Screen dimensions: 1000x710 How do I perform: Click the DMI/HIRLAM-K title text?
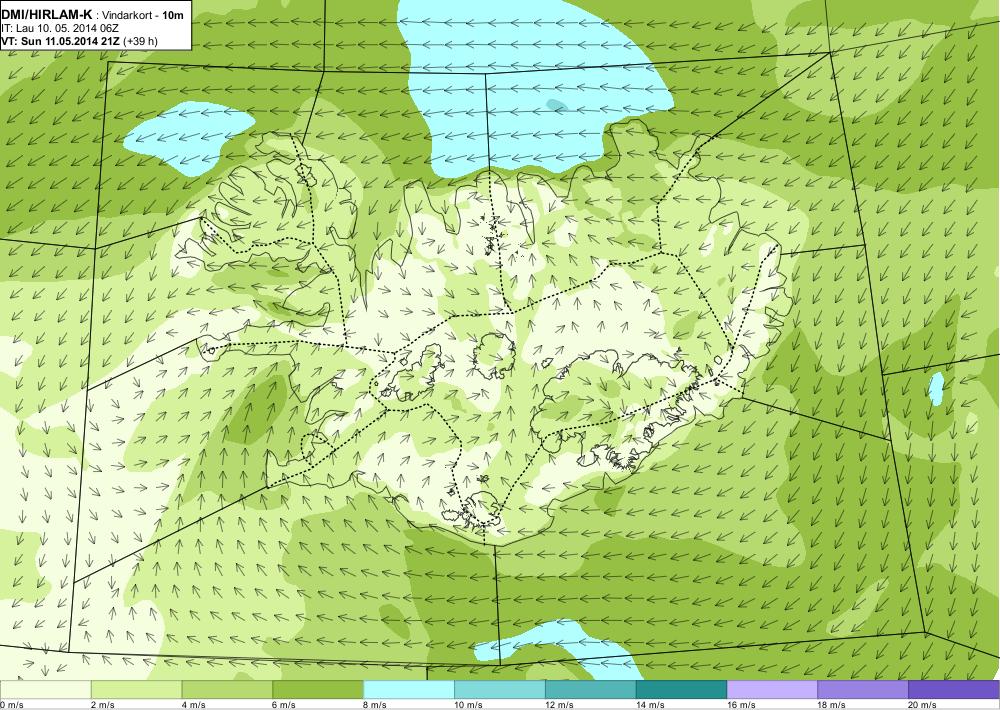point(47,16)
